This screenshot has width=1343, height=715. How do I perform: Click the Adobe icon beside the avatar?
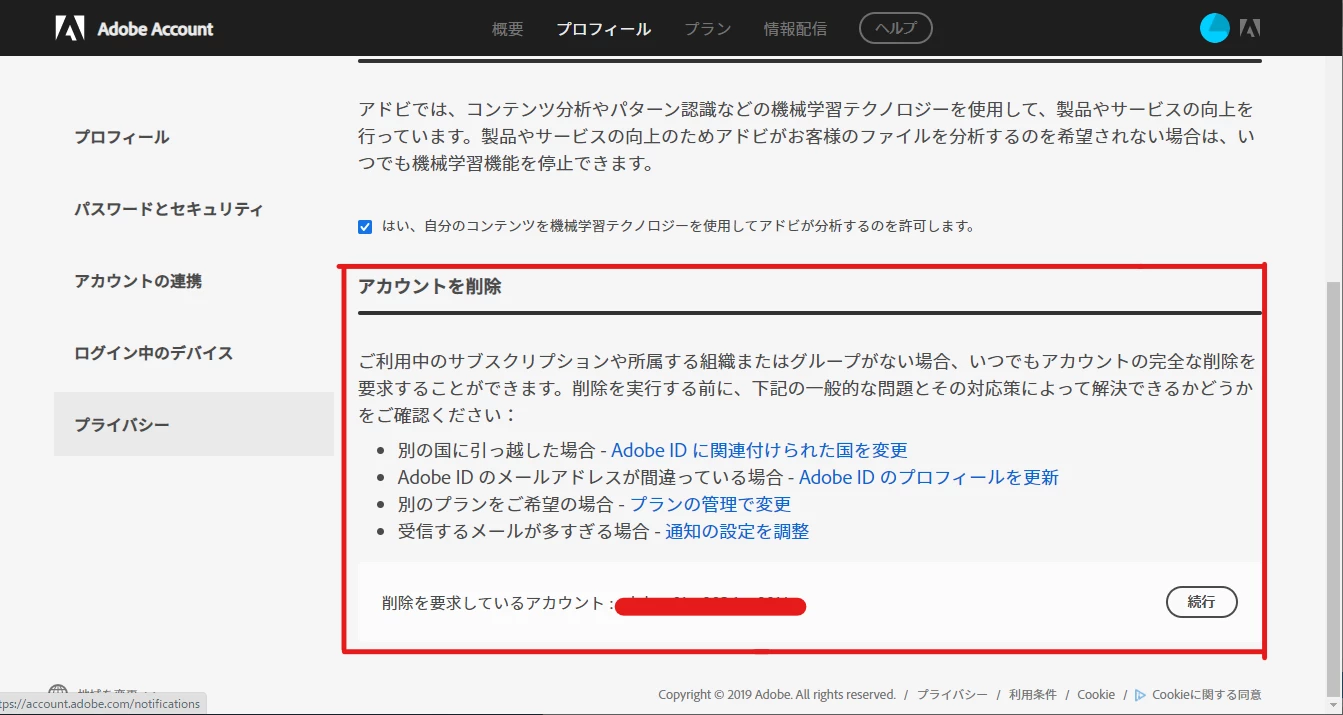(x=1250, y=28)
